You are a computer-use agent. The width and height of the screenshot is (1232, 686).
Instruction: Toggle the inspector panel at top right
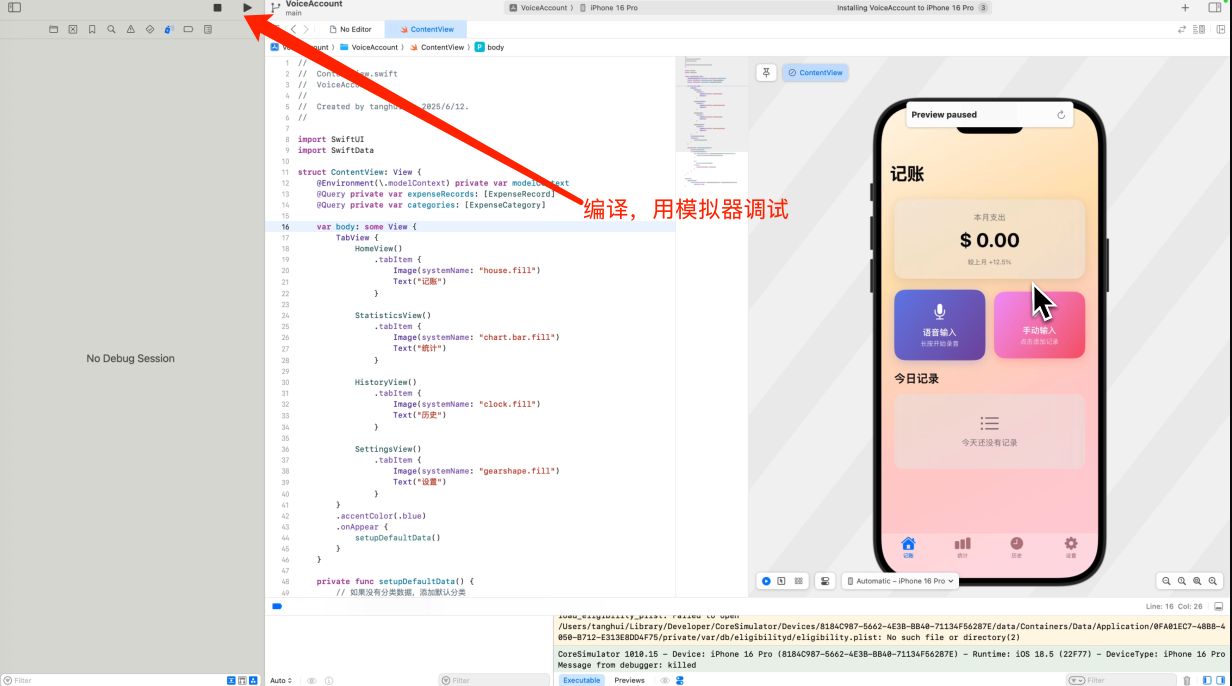click(x=1214, y=8)
